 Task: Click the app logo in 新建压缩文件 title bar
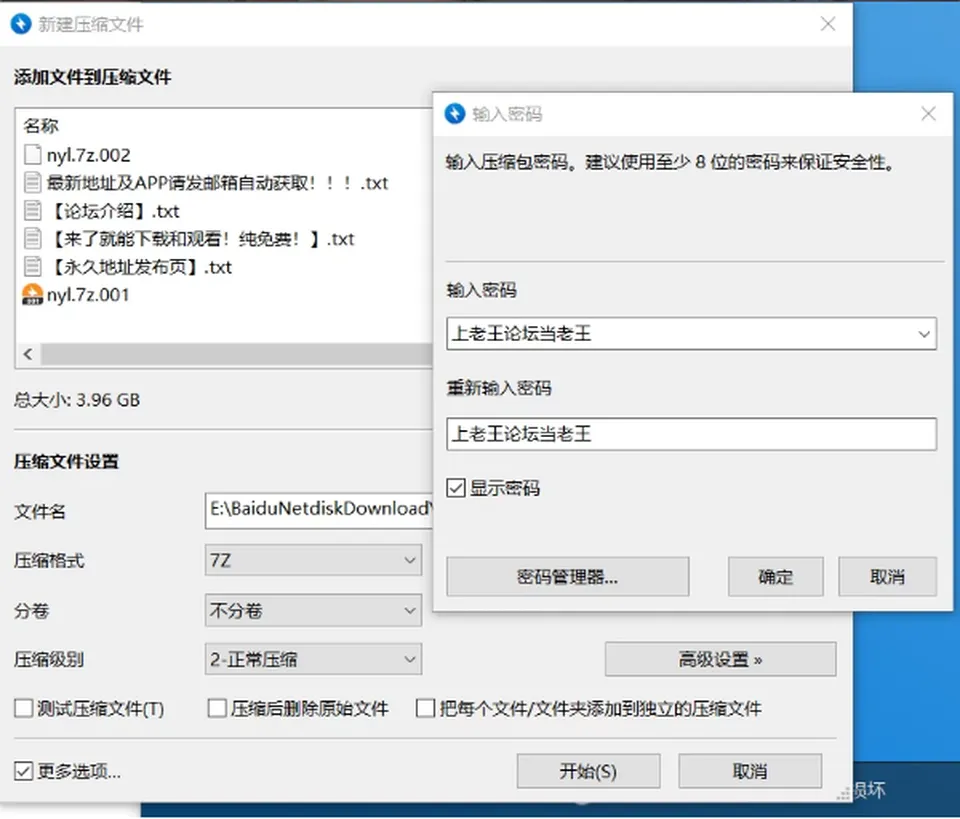21,24
